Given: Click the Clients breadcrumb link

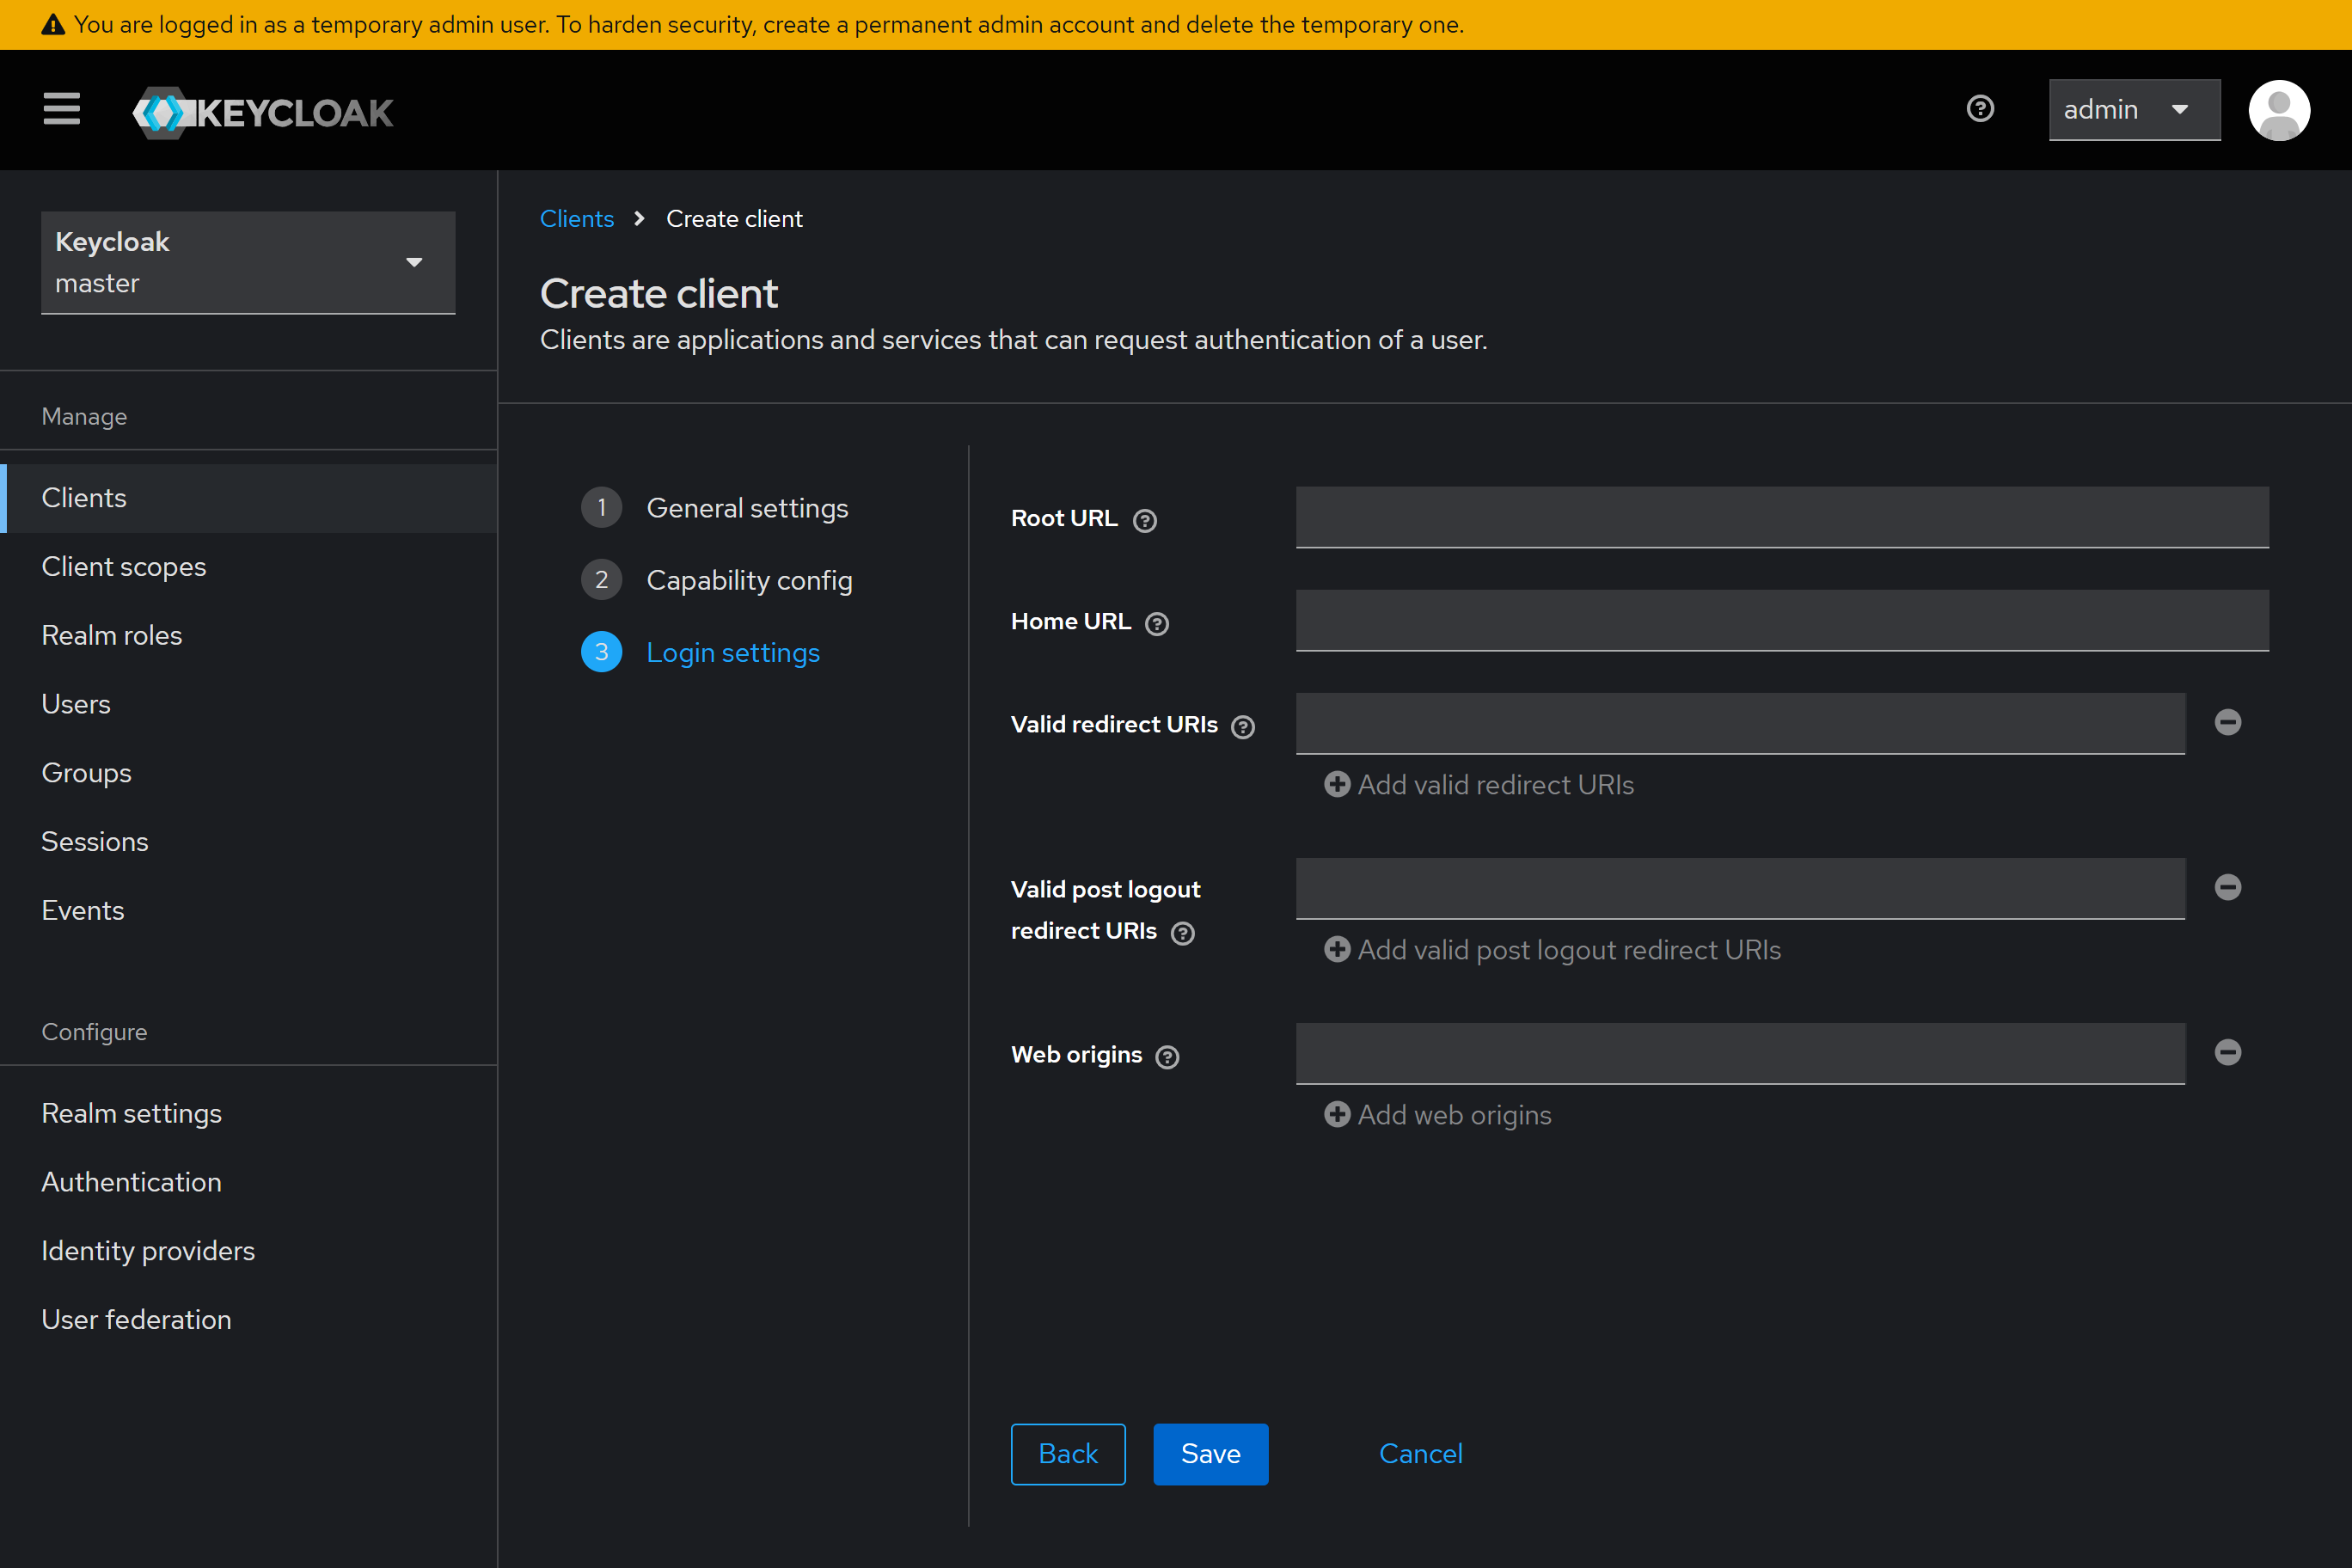Looking at the screenshot, I should 577,219.
